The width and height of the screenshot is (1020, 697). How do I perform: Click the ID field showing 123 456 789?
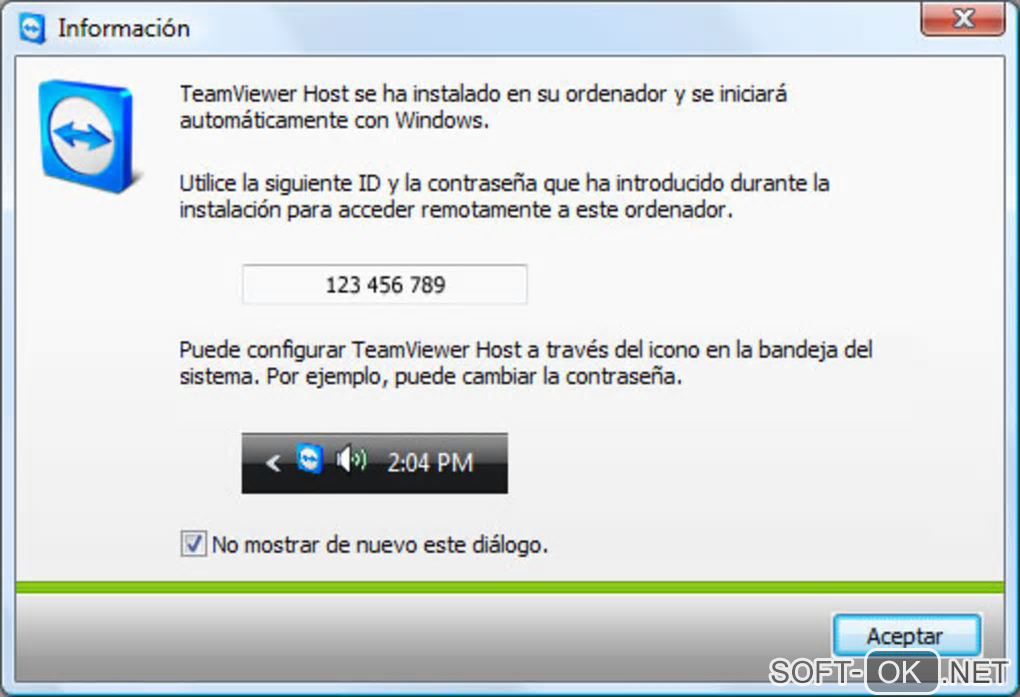(x=384, y=284)
